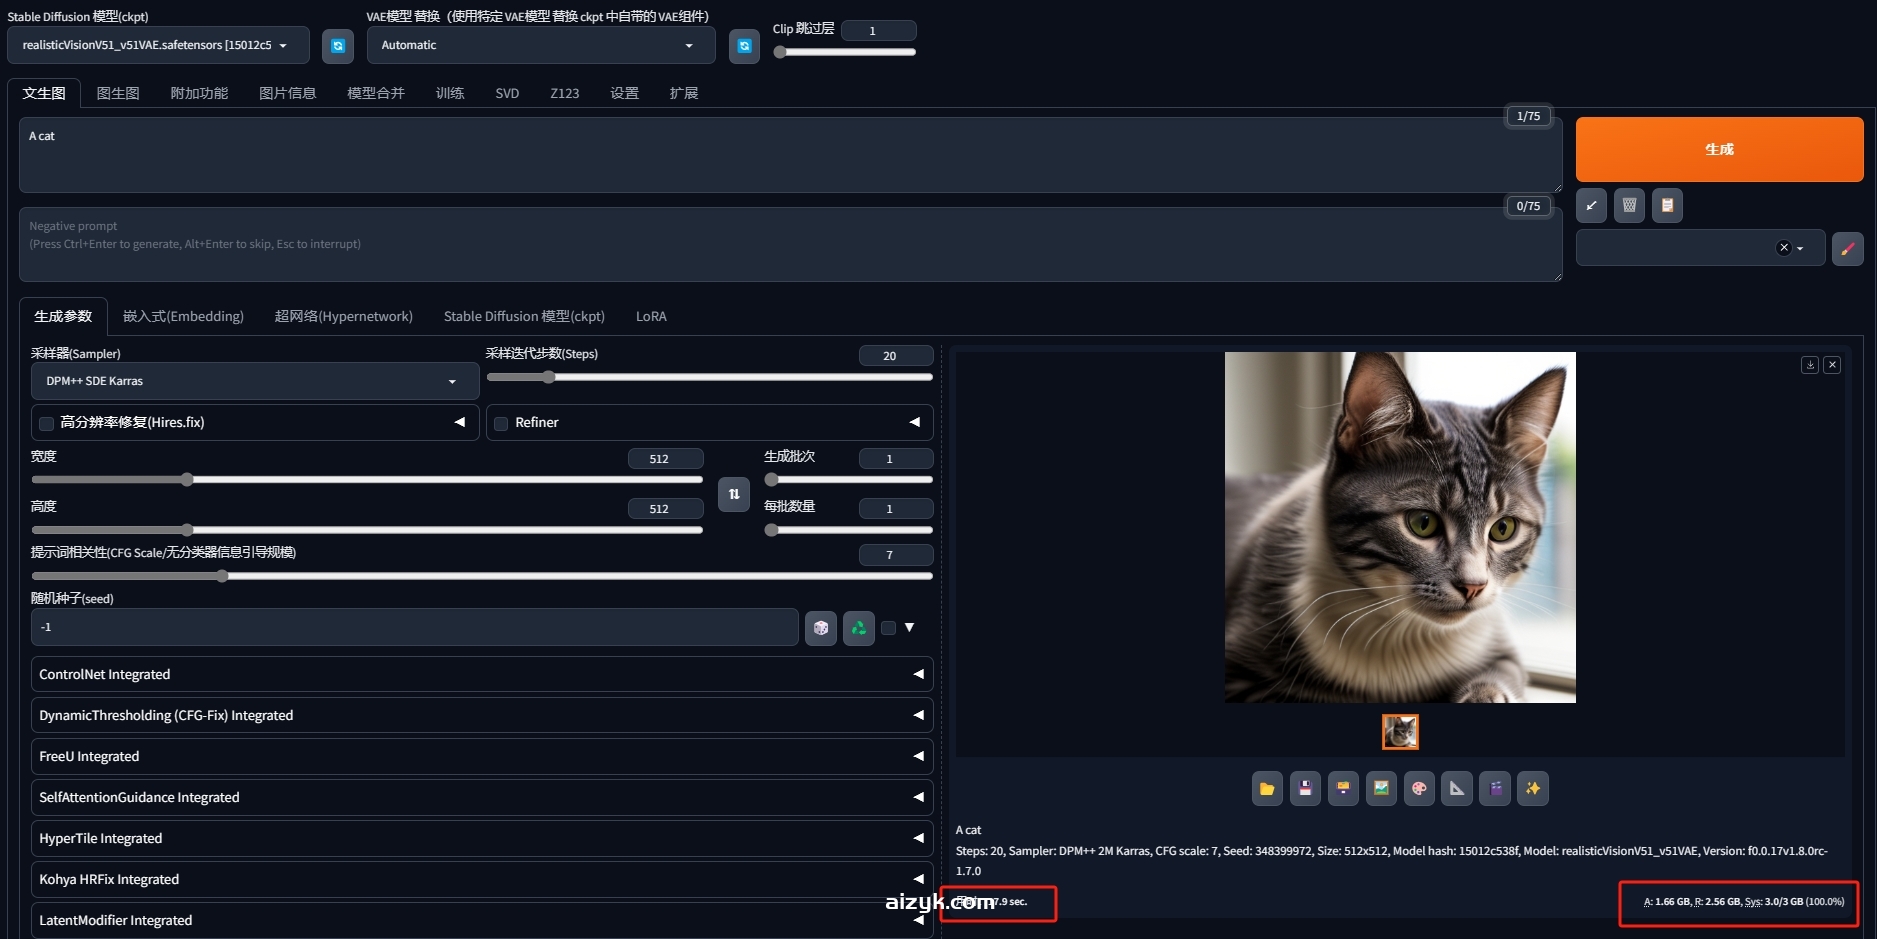Click the clipboard apply-styles icon
Screen dimensions: 1877x939
(x=1667, y=206)
